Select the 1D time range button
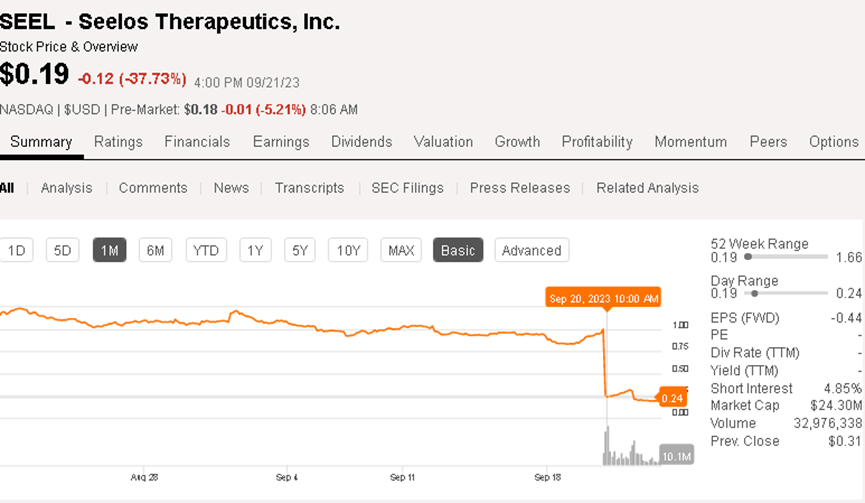This screenshot has width=865, height=503. 17,250
